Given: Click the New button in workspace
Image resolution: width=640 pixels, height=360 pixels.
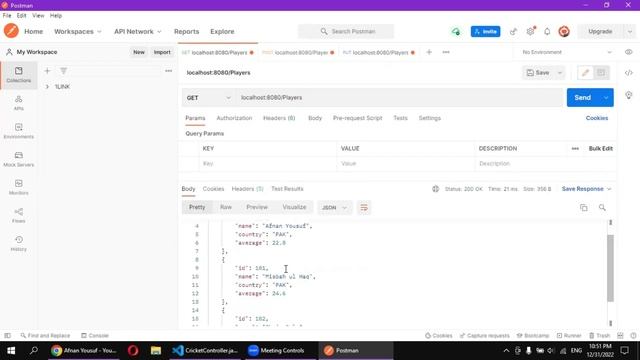Looking at the screenshot, I should pos(139,52).
